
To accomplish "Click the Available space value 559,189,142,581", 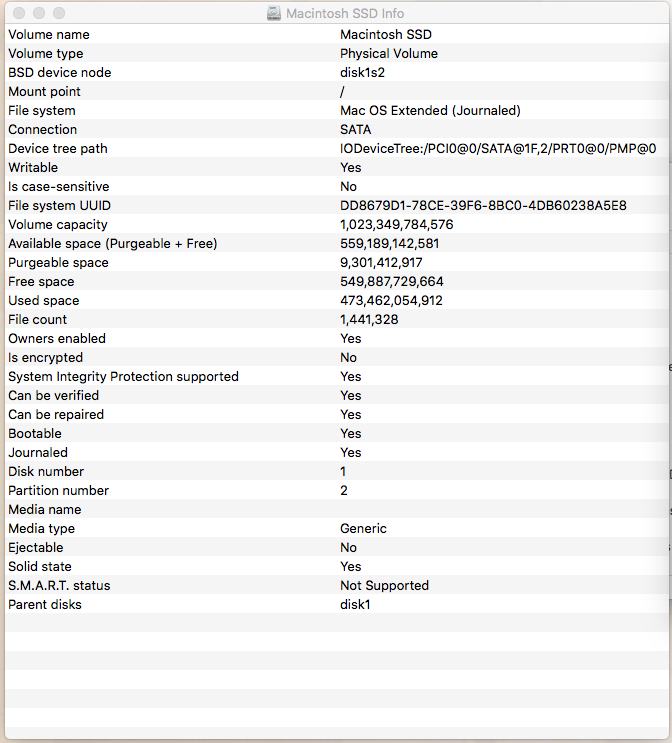I will pyautogui.click(x=390, y=243).
